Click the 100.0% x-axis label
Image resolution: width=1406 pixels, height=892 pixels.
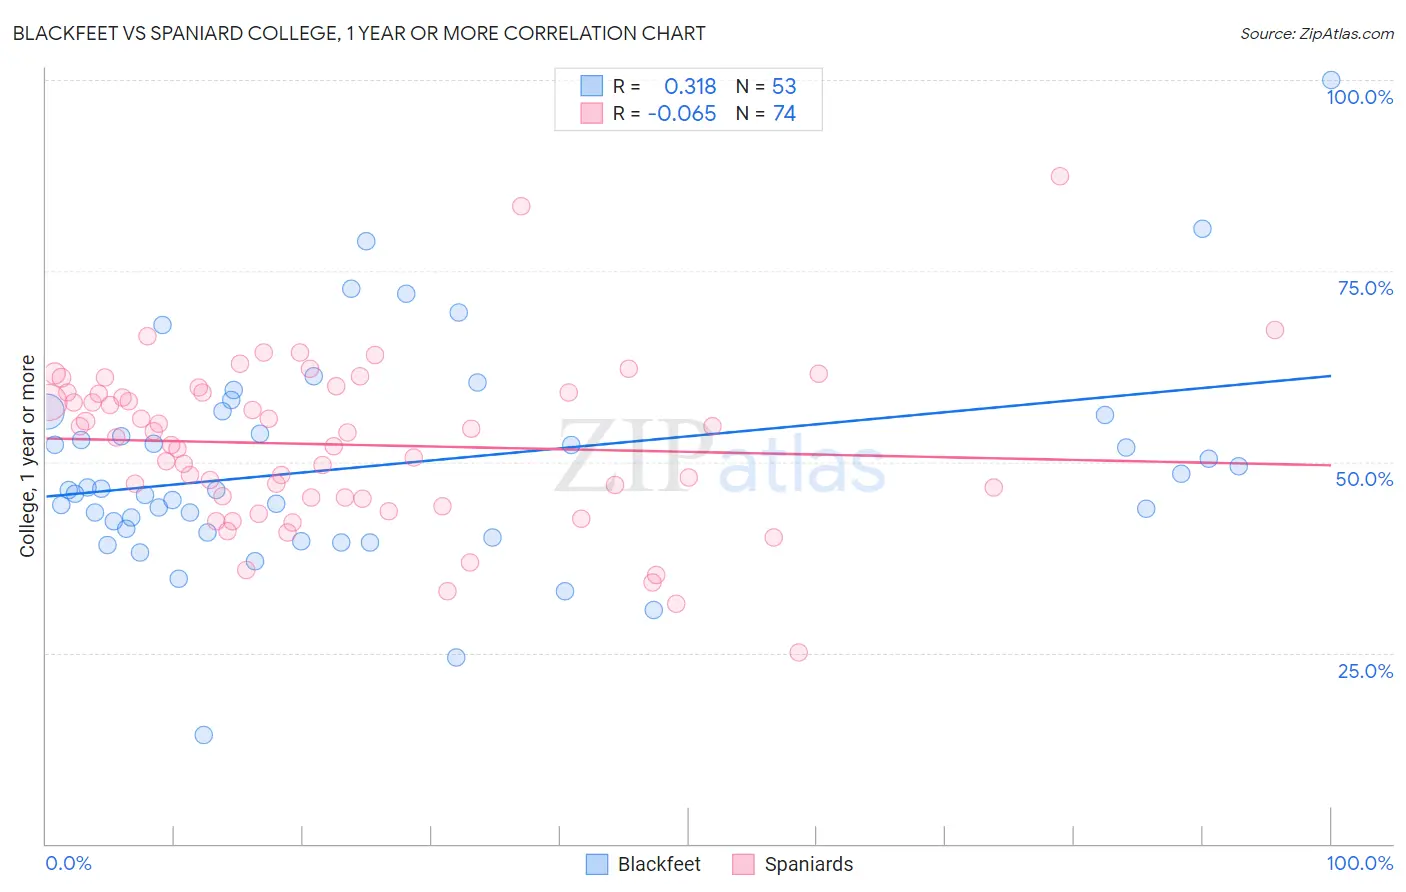tap(1360, 863)
